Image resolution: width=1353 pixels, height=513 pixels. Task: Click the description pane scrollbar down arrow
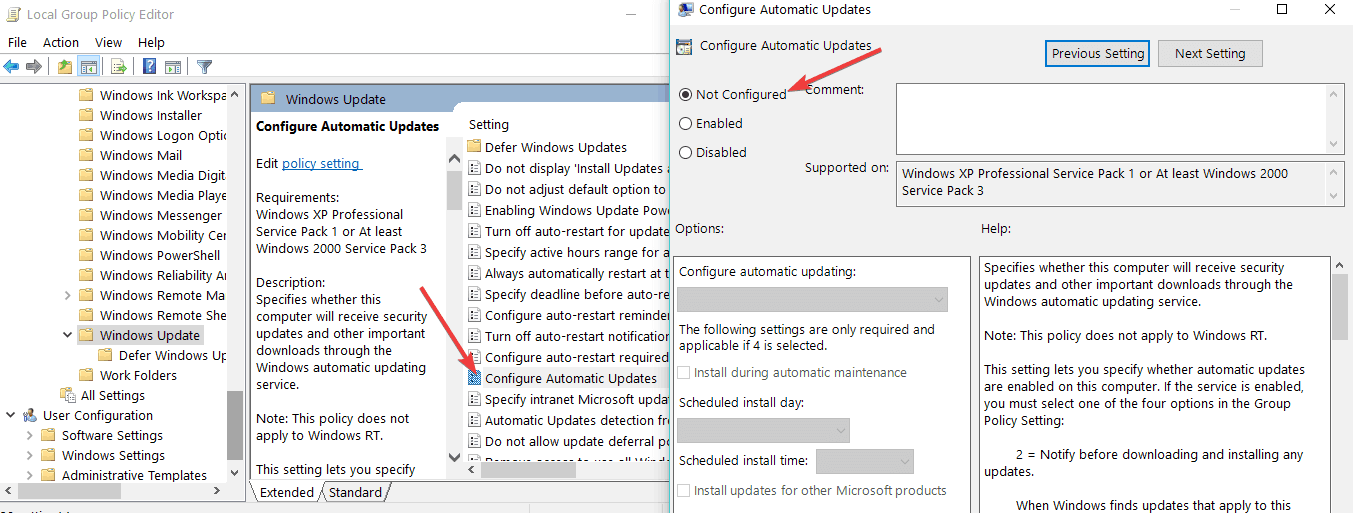[x=454, y=457]
